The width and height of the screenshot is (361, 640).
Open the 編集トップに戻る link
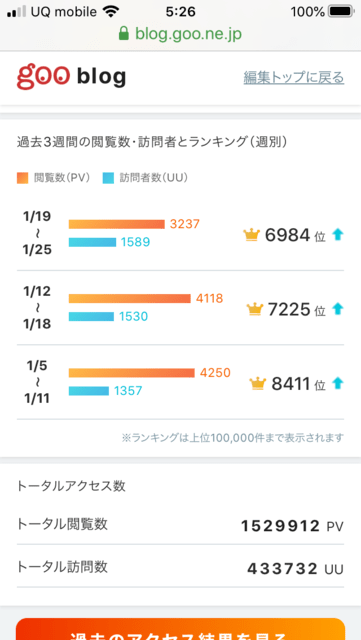[294, 77]
